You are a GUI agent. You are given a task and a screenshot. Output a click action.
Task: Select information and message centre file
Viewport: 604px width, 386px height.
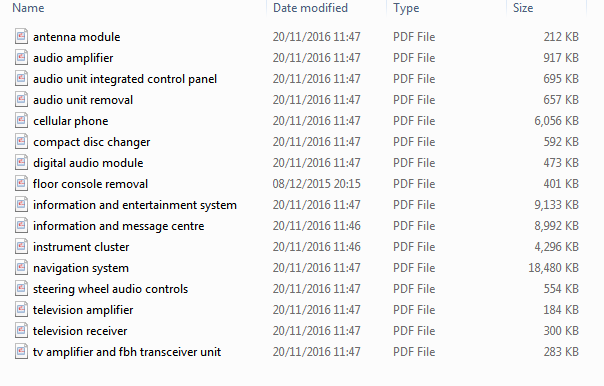click(119, 226)
